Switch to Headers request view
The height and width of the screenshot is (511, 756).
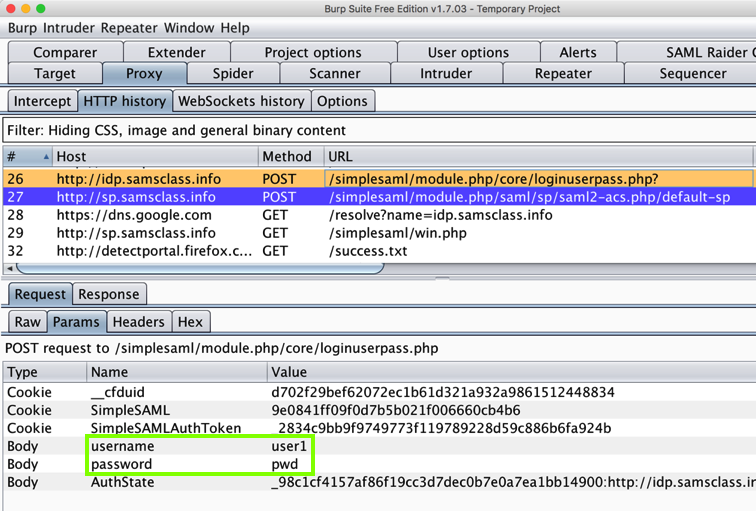pos(139,322)
